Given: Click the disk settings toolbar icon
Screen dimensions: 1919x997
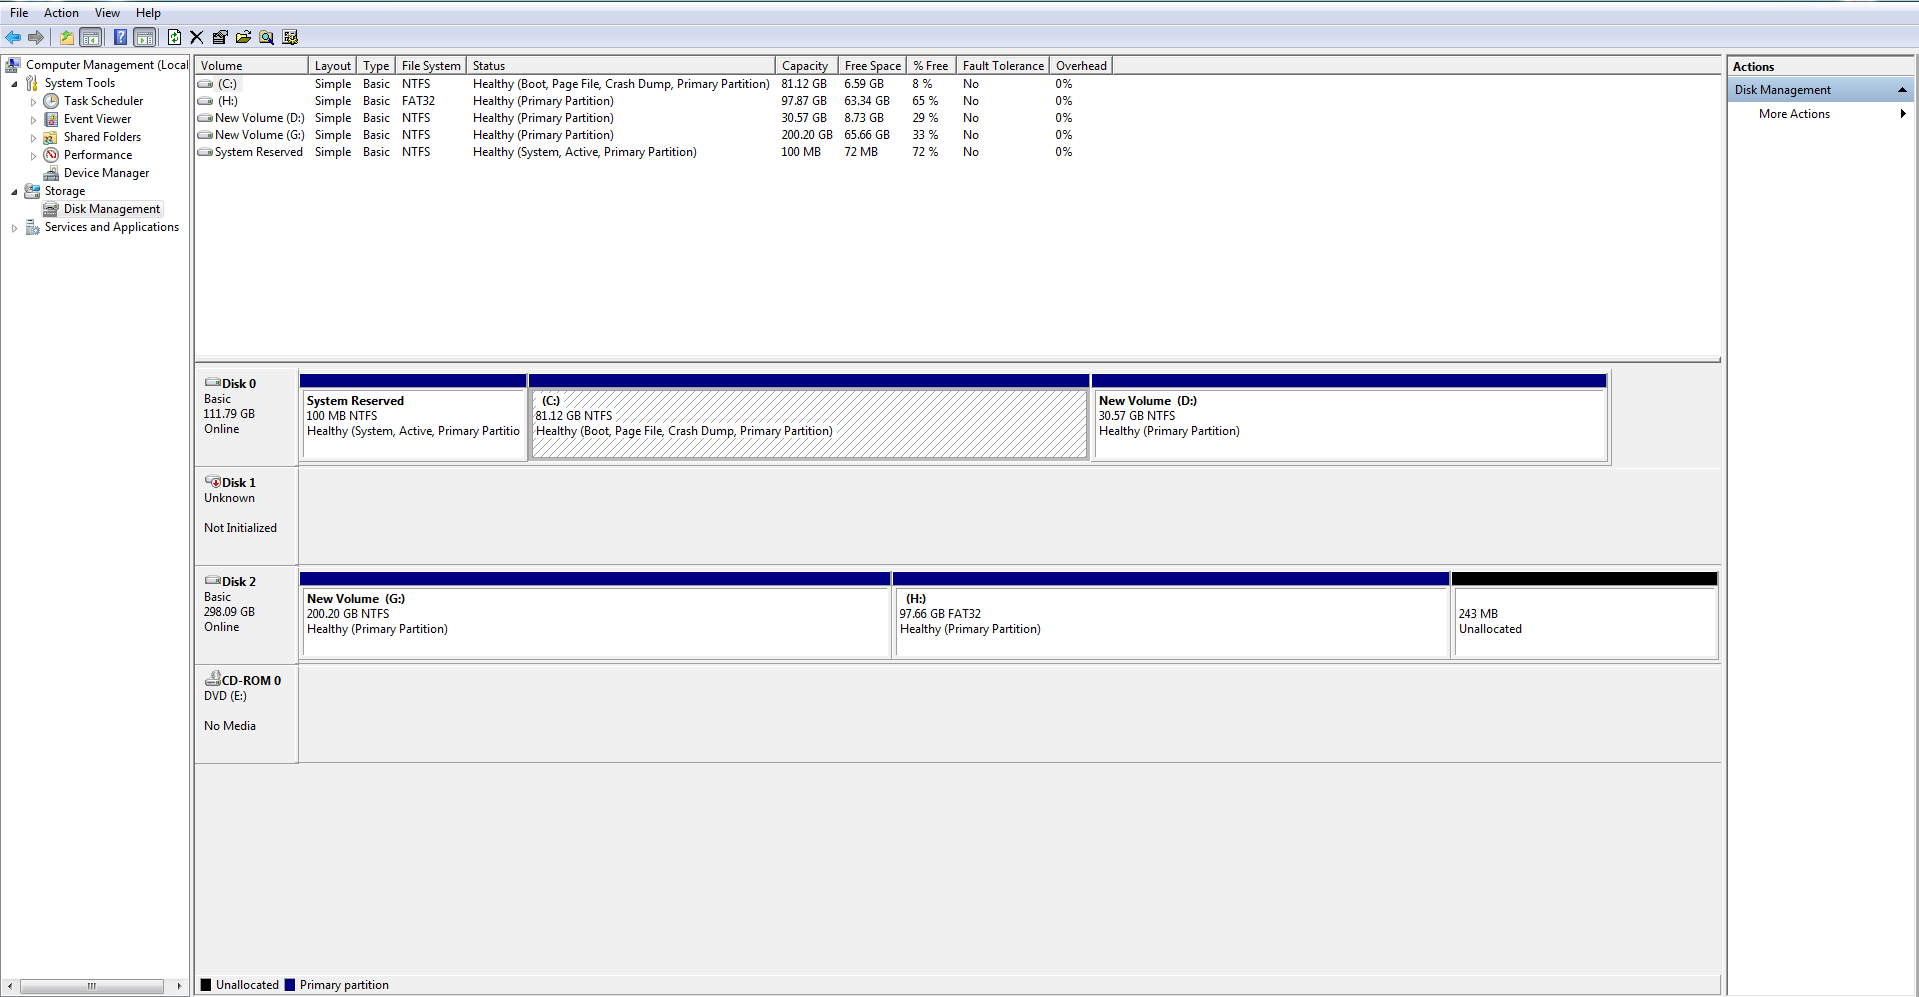Looking at the screenshot, I should 290,37.
